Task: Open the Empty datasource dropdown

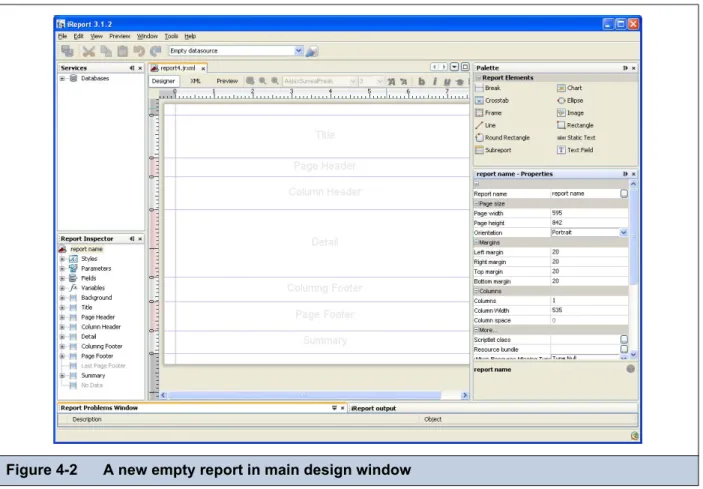Action: tap(299, 51)
